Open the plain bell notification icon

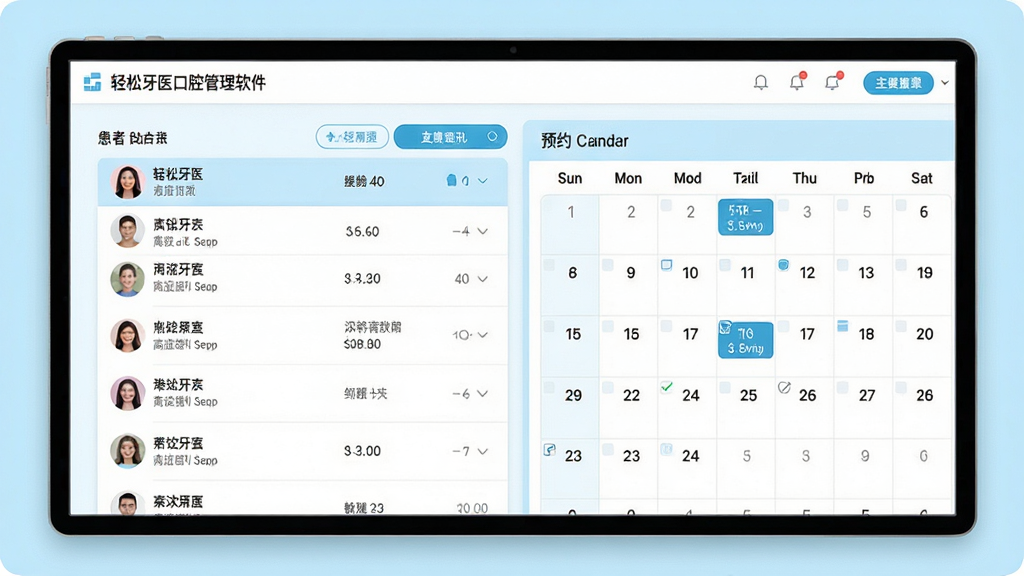coord(761,82)
